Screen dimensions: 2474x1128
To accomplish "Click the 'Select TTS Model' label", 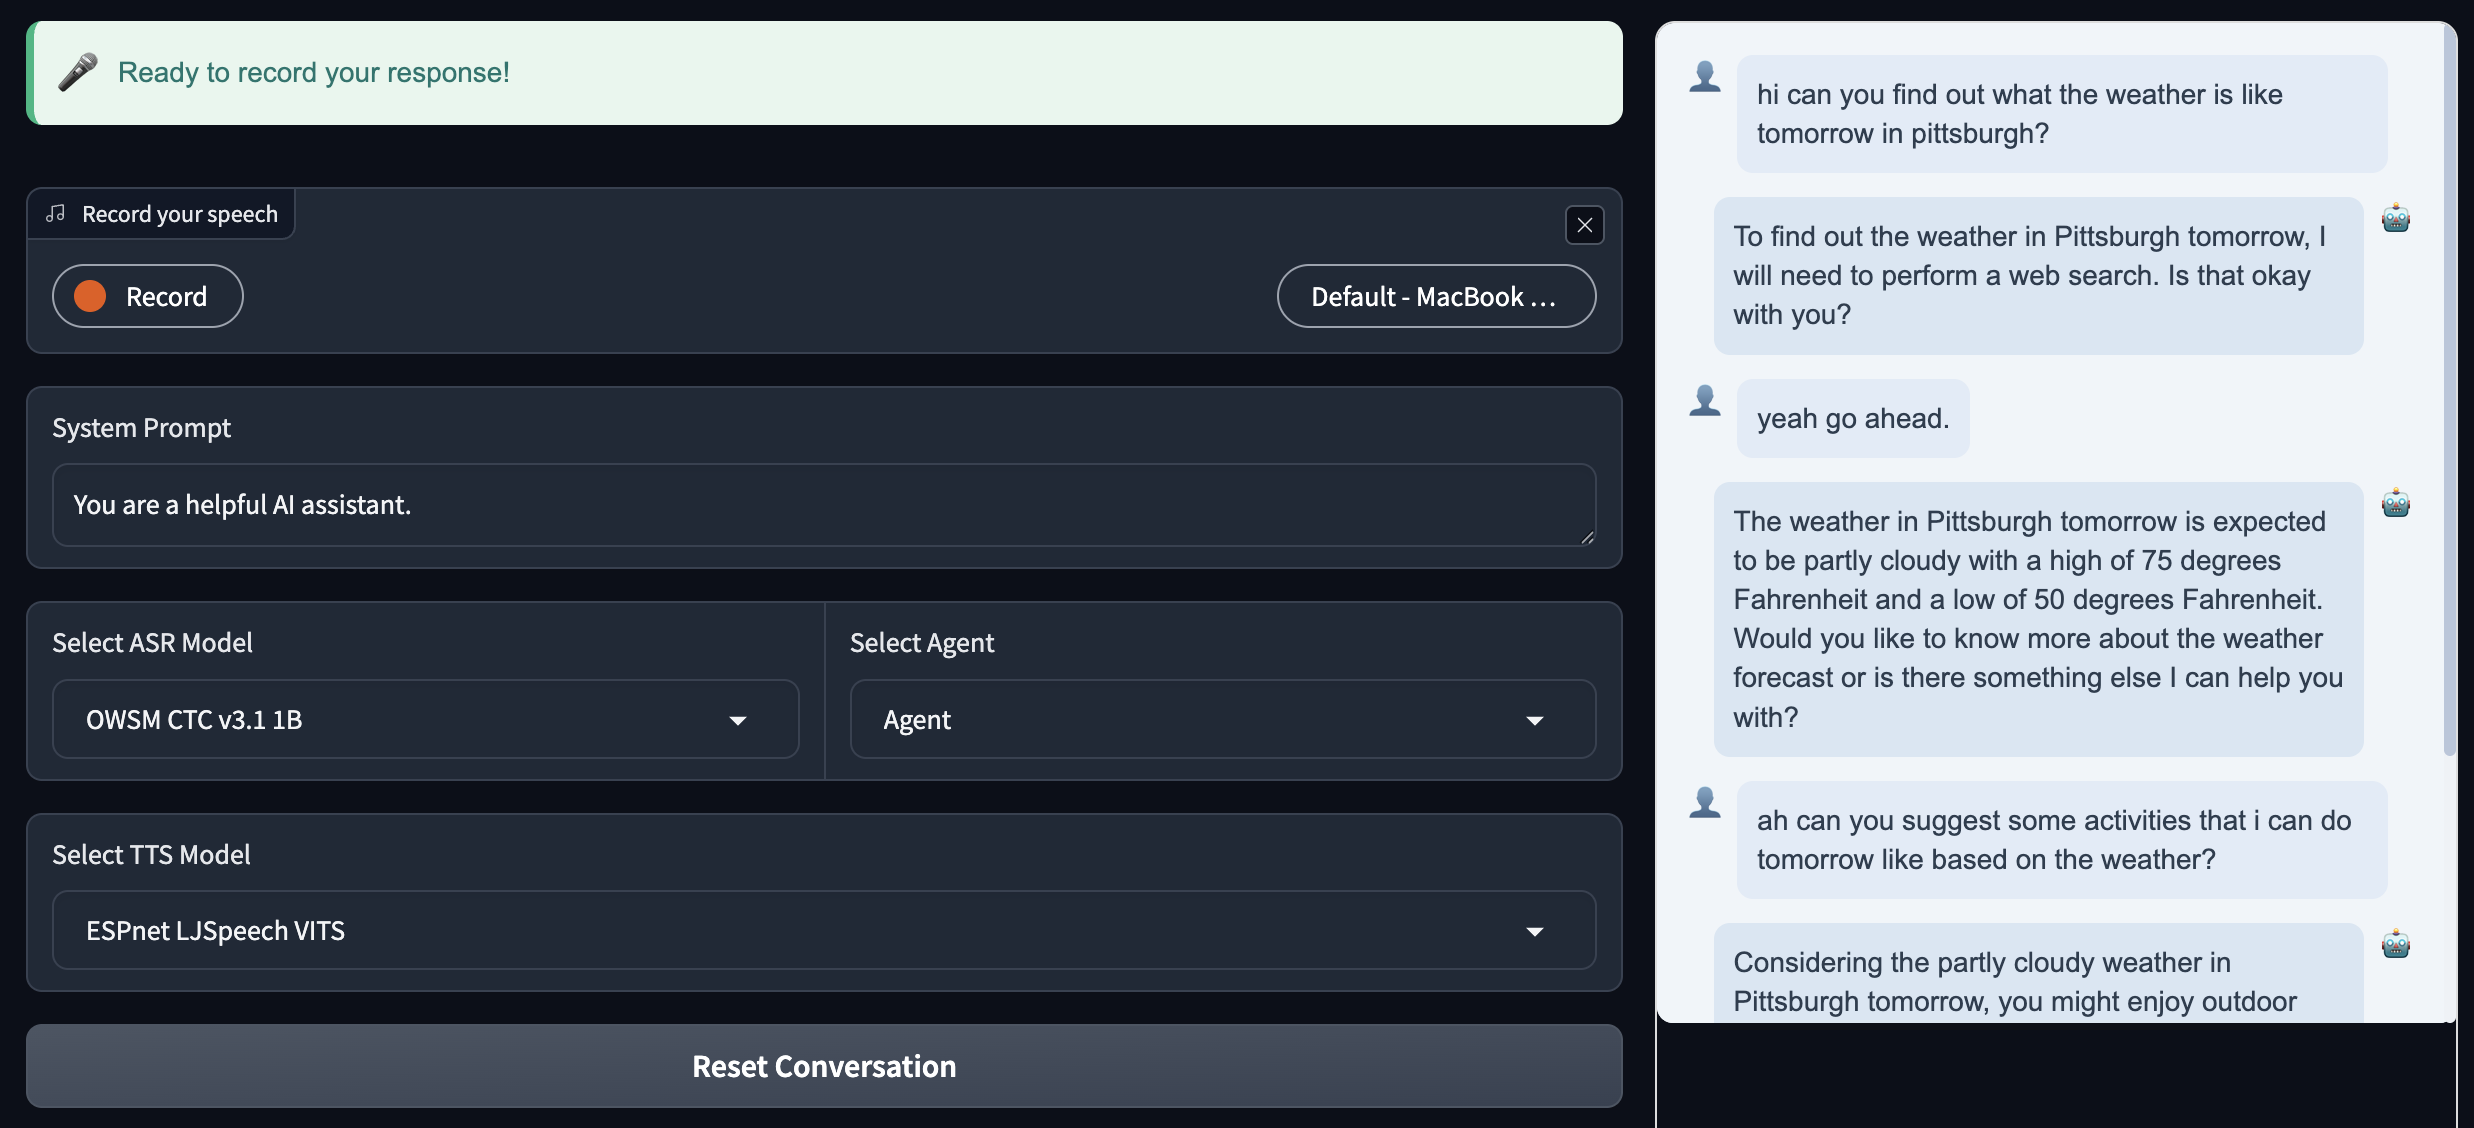I will (151, 854).
